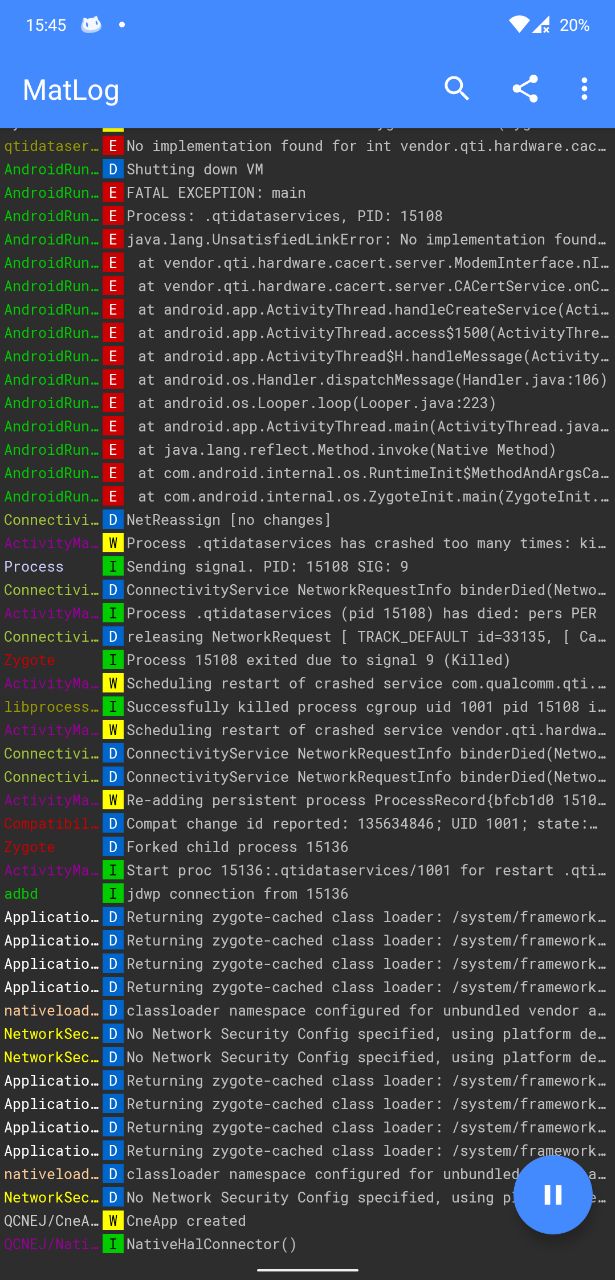Tap the E level badge beside FATAL EXCEPTION
Screen dimensions: 615x1280
(113, 193)
